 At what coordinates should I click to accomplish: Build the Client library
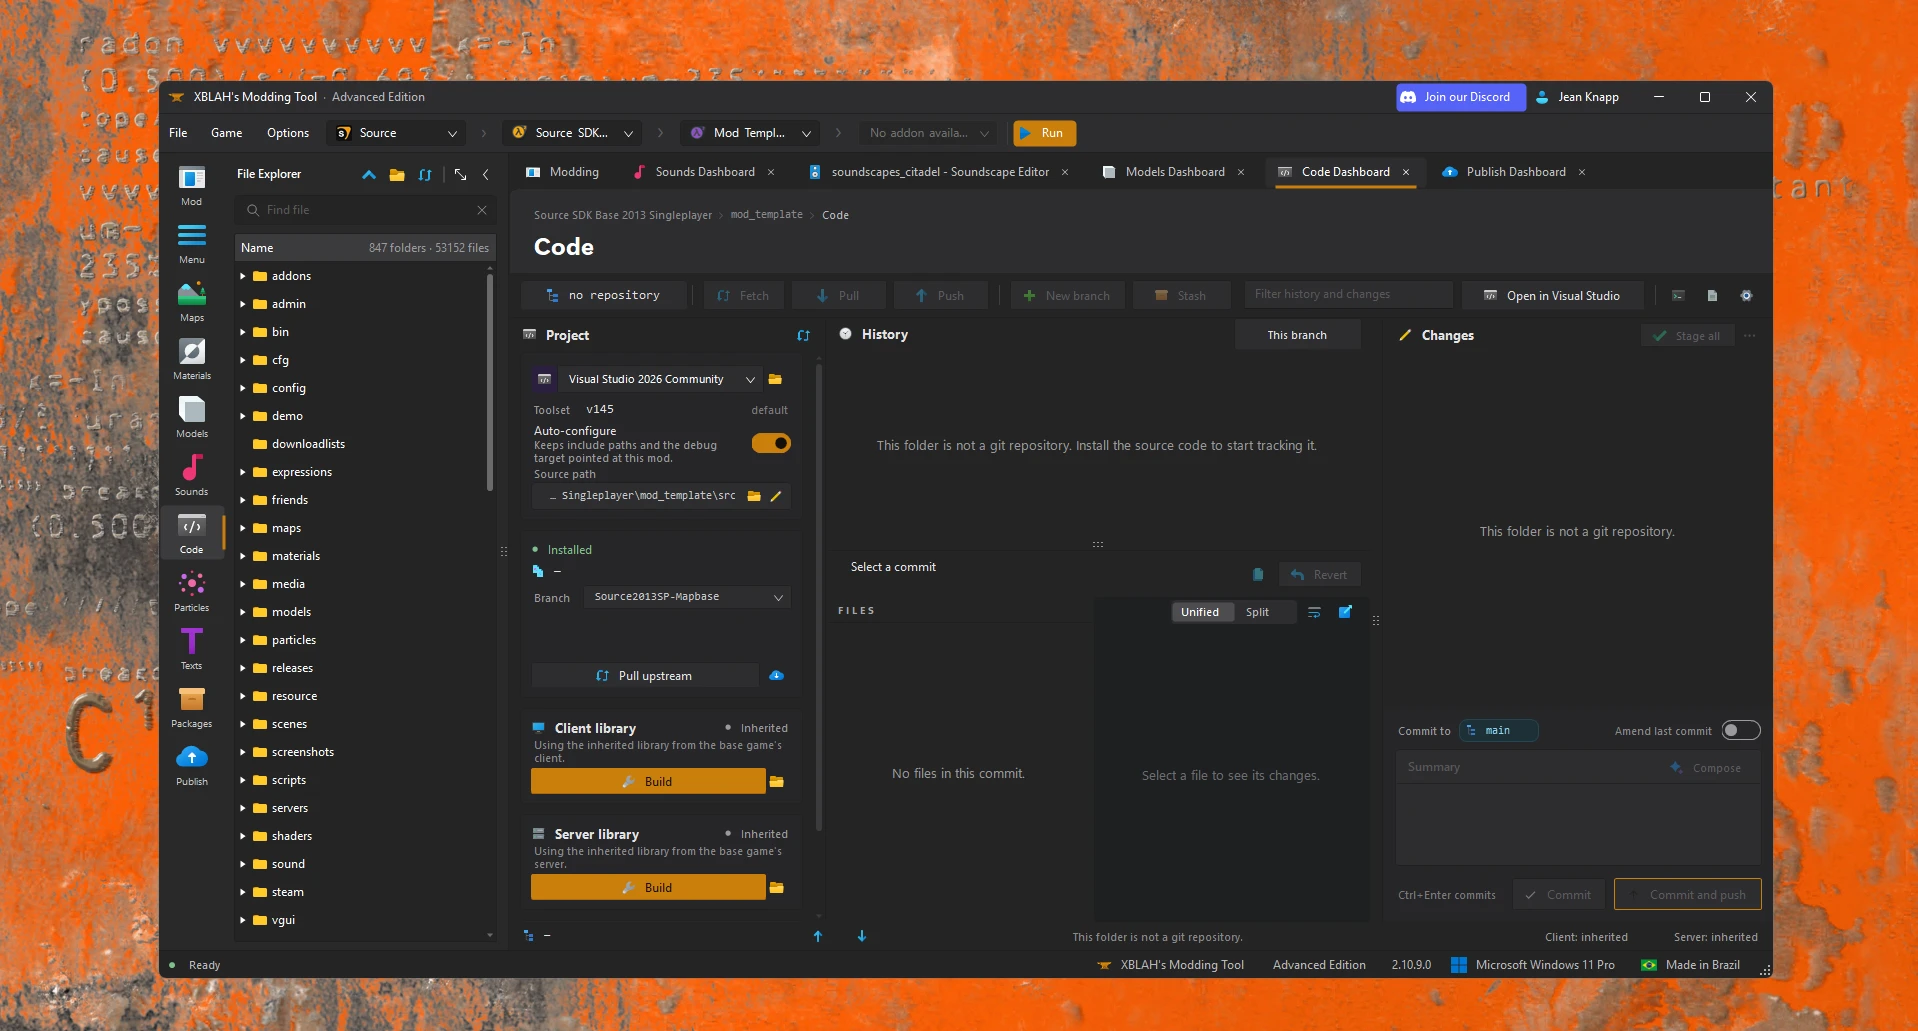(648, 782)
